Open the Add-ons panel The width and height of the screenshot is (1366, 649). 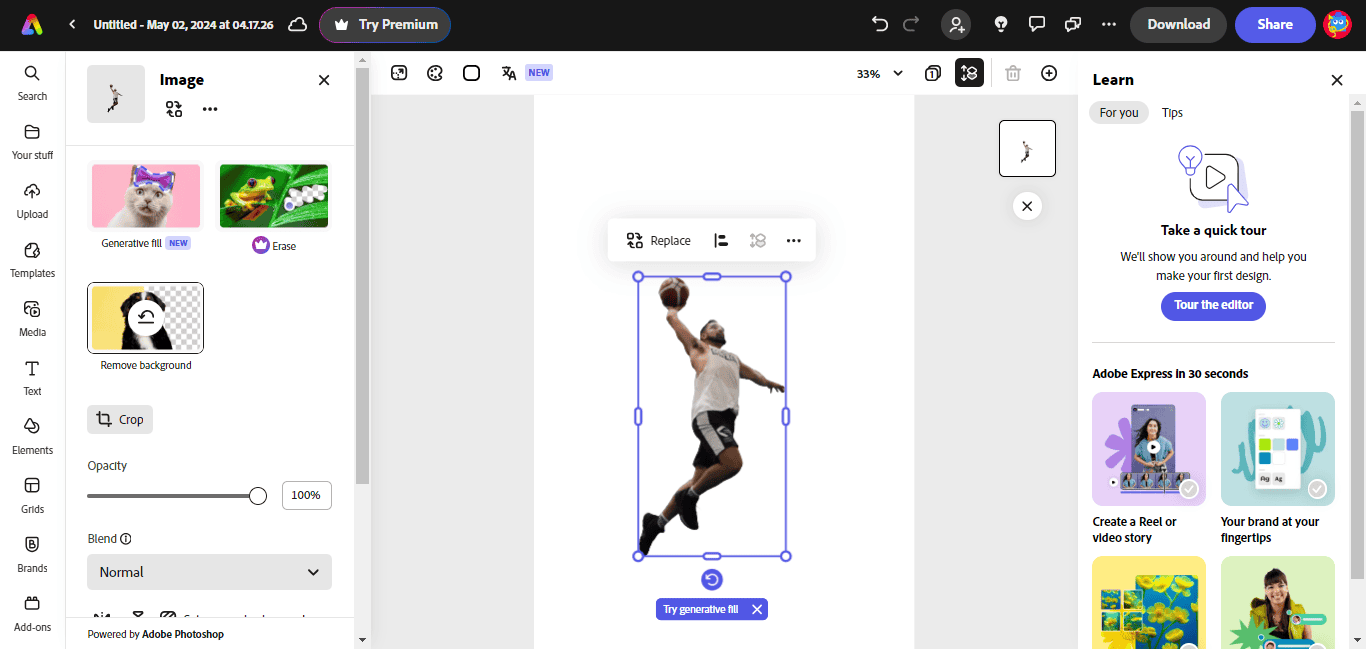pos(32,614)
